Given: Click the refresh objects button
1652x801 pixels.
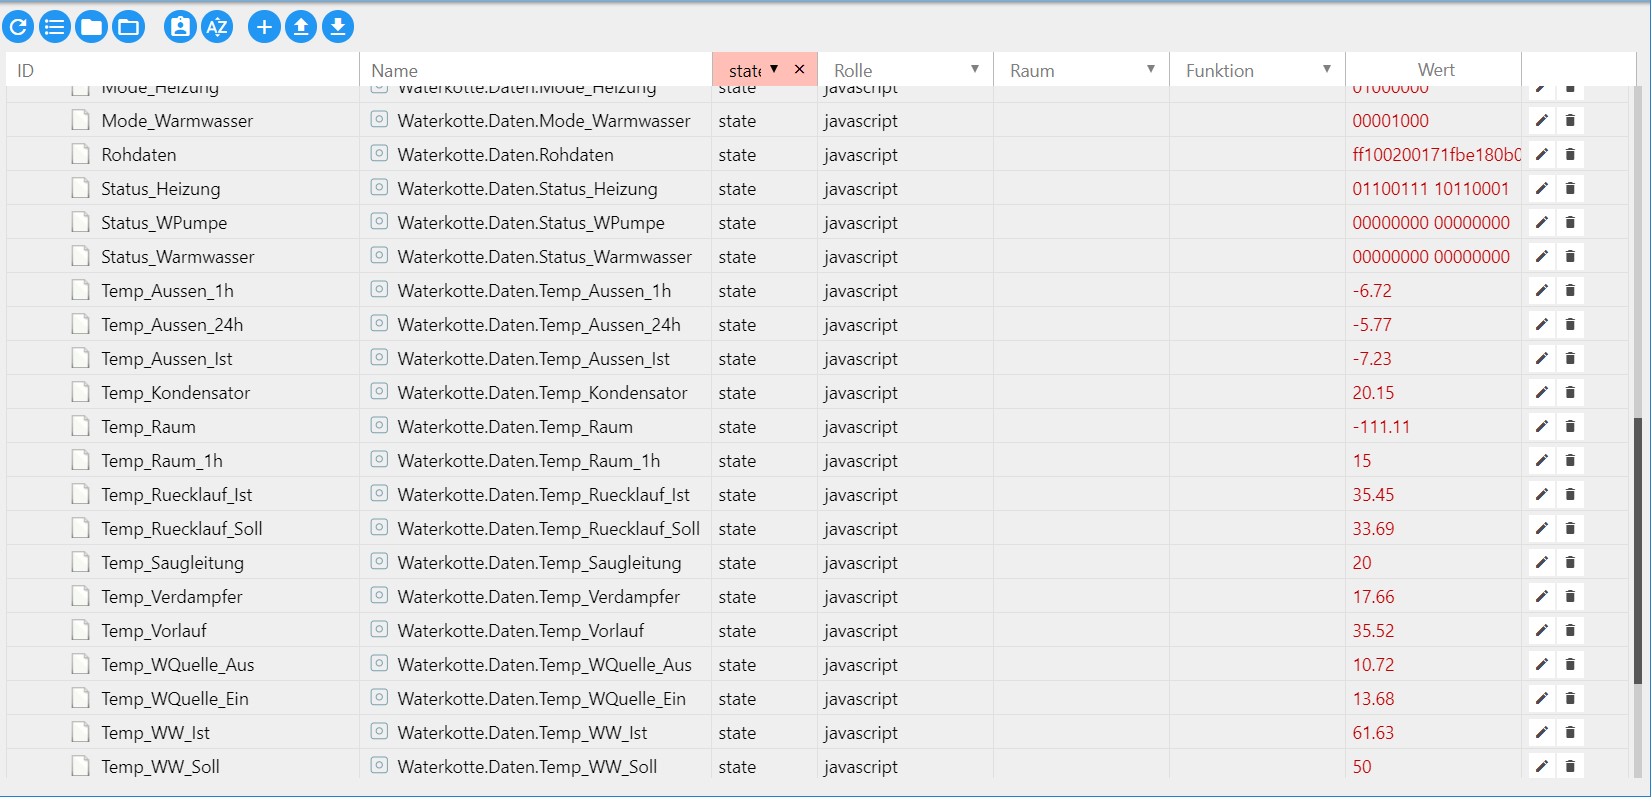Looking at the screenshot, I should [x=18, y=27].
